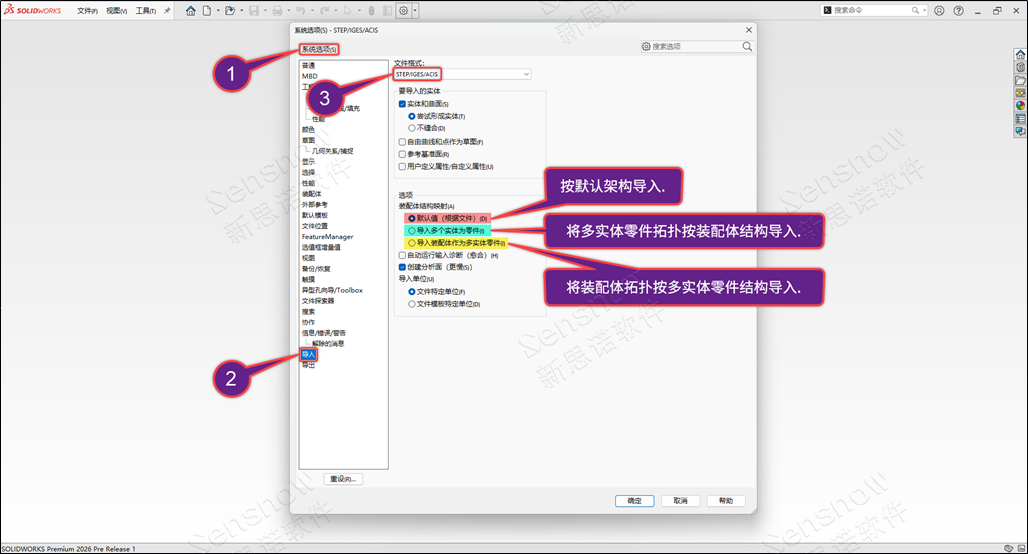The height and width of the screenshot is (554, 1028).
Task: Open the Open file dropdown arrow
Action: [x=242, y=10]
